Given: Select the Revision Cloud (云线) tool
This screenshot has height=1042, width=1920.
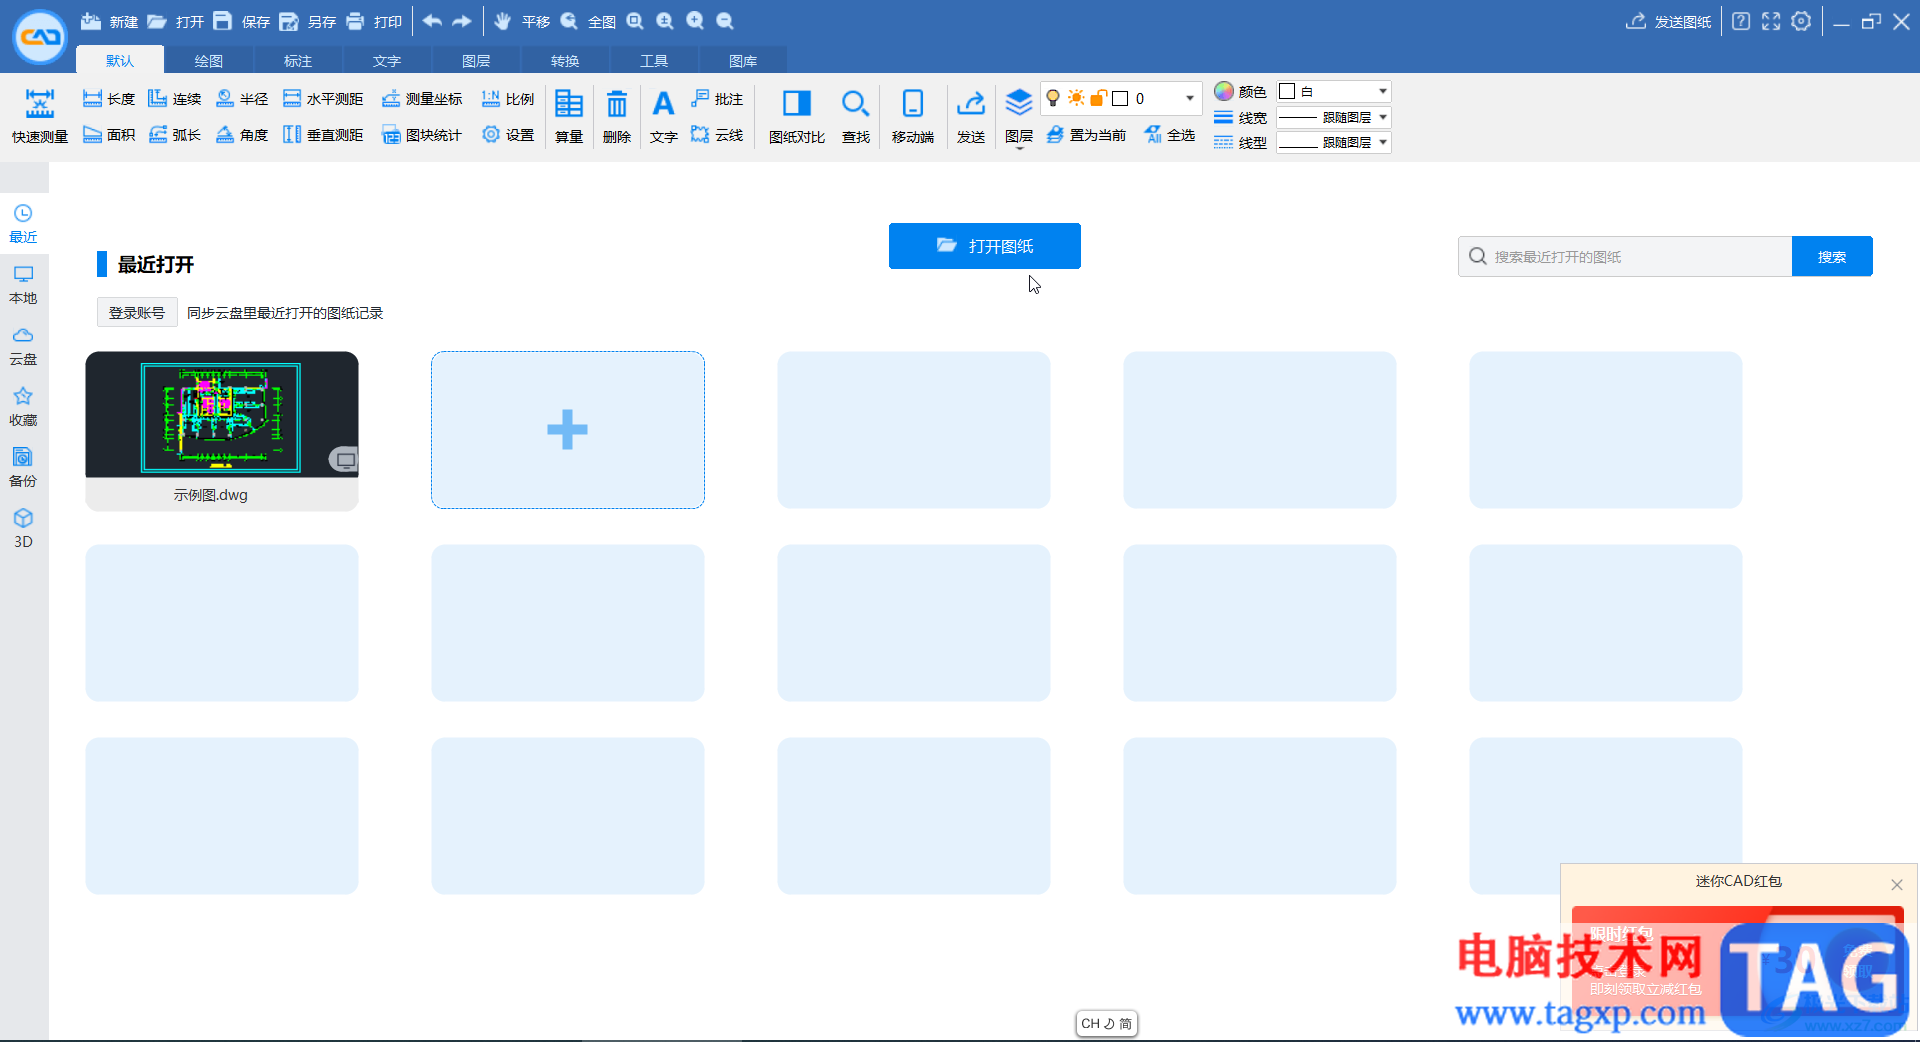Looking at the screenshot, I should point(717,135).
